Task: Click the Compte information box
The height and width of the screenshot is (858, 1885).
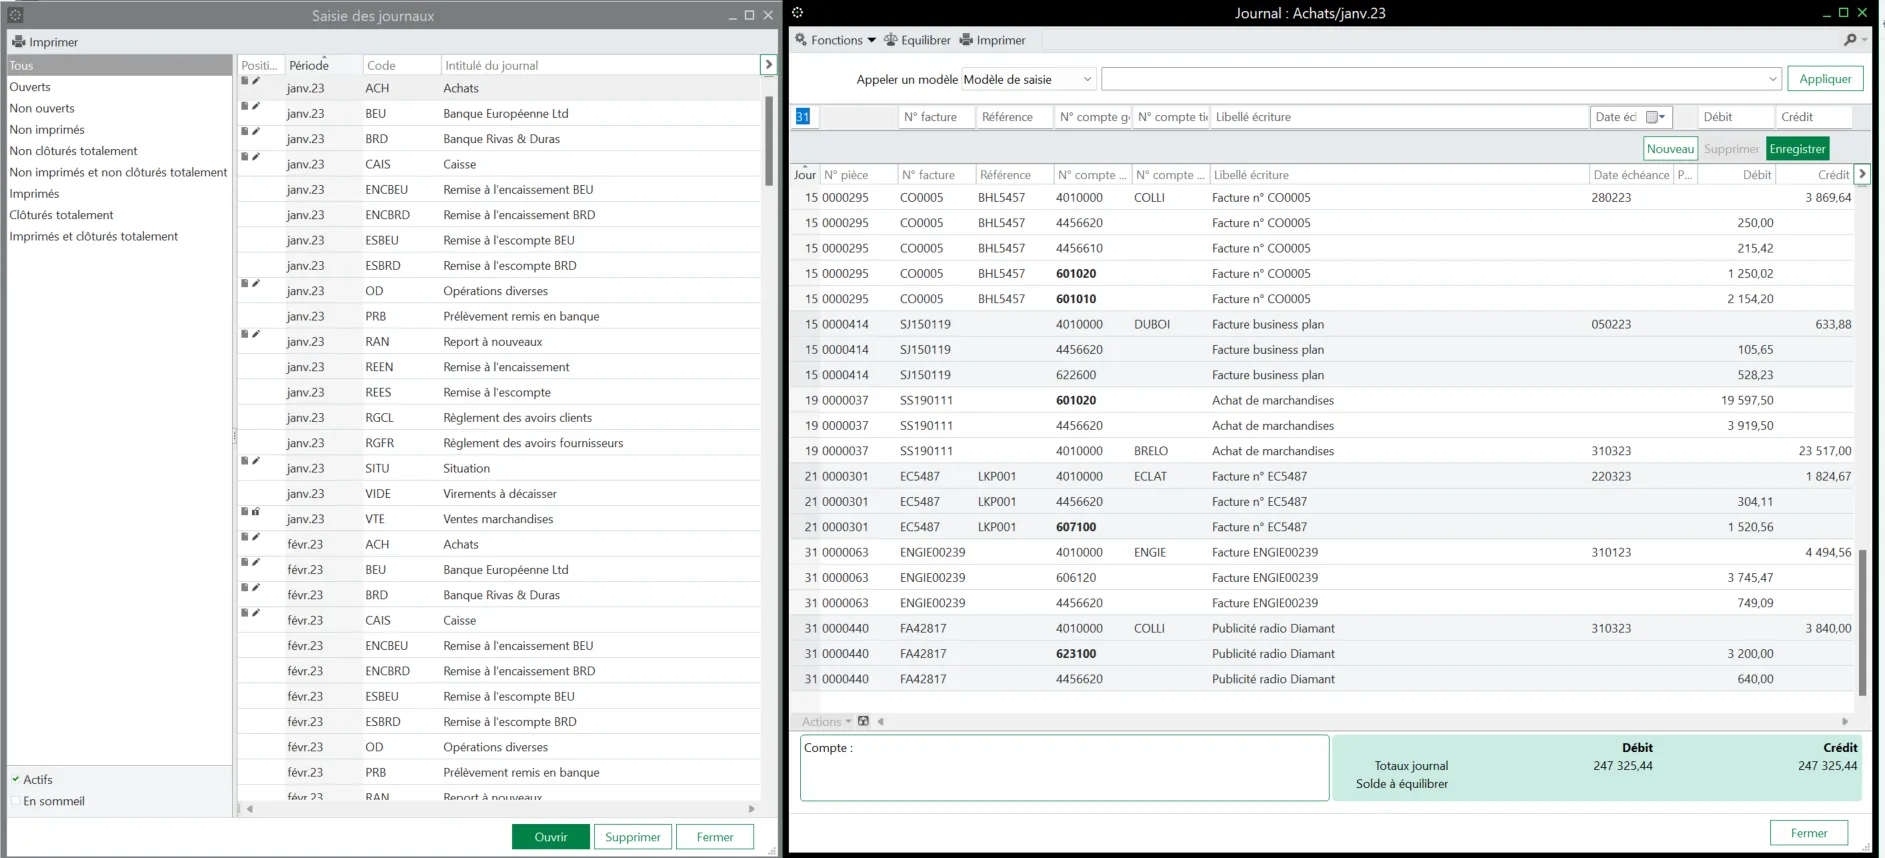Action: point(1064,768)
